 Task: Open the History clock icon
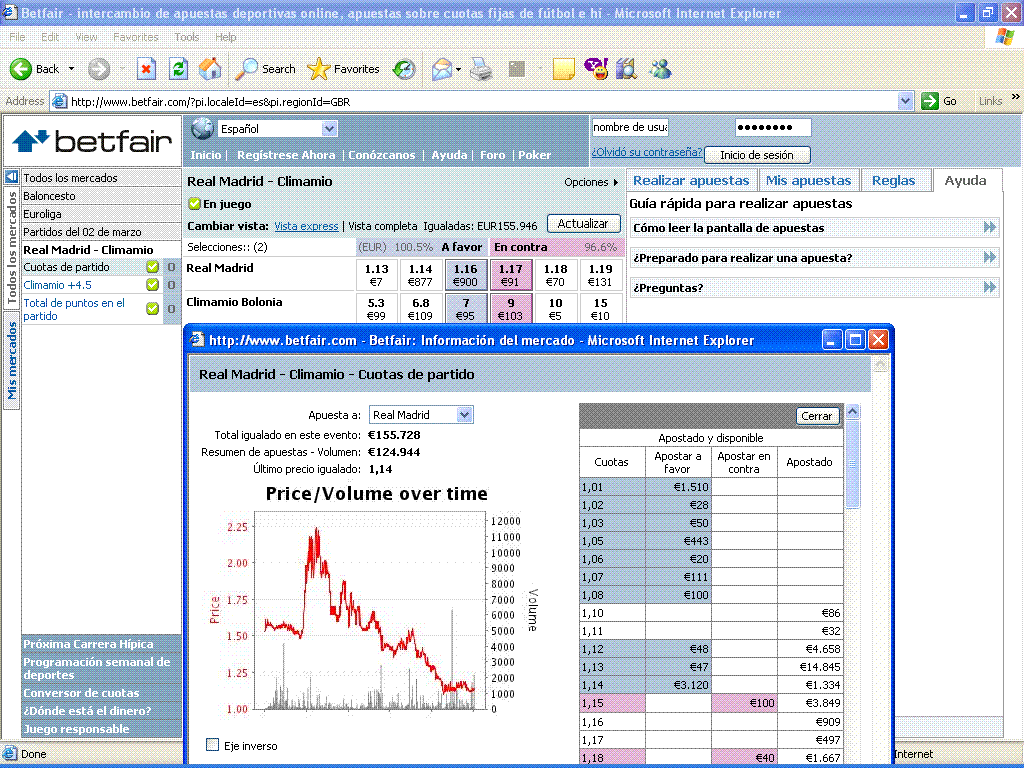click(x=404, y=69)
